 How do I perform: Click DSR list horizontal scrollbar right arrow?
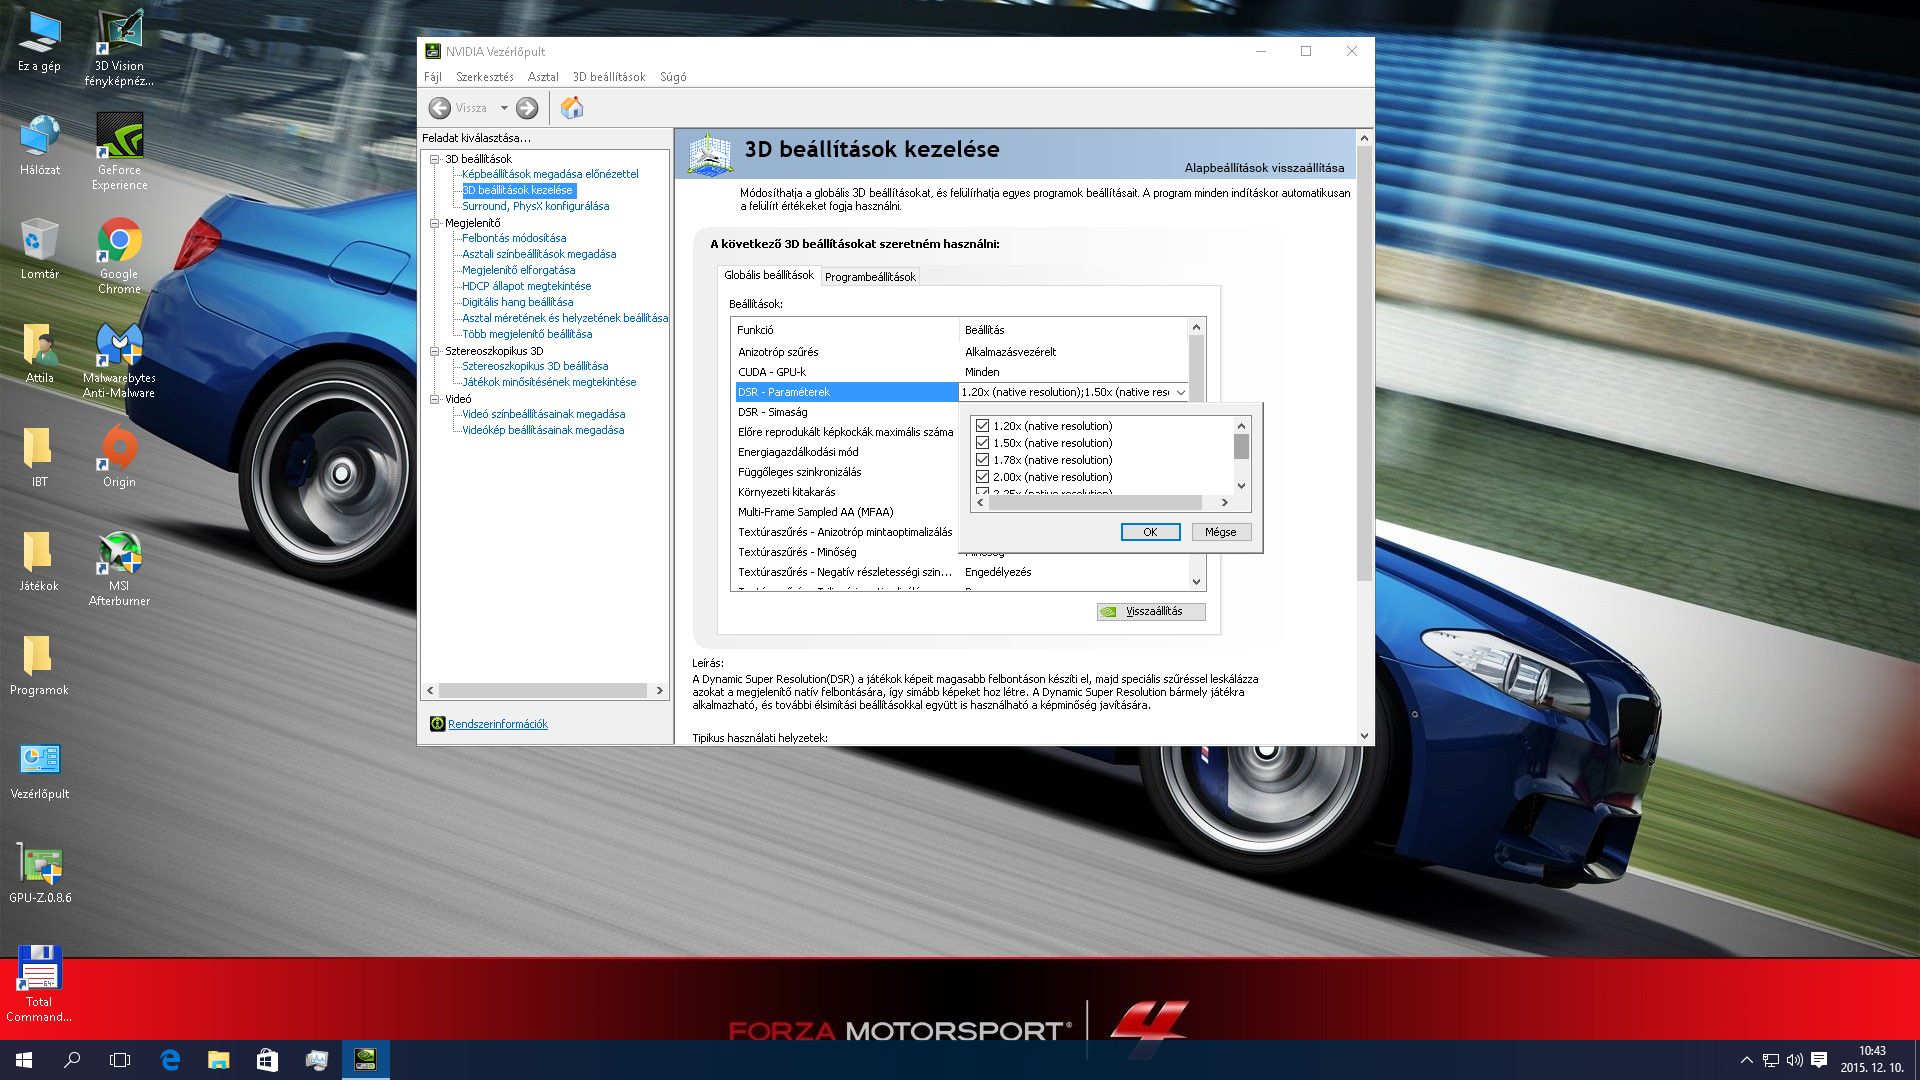1224,502
